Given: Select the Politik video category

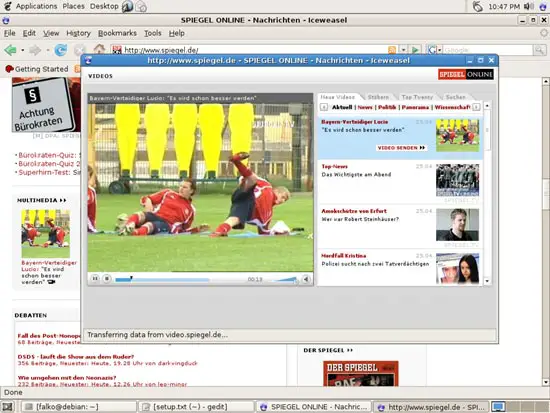Looking at the screenshot, I should click(387, 107).
